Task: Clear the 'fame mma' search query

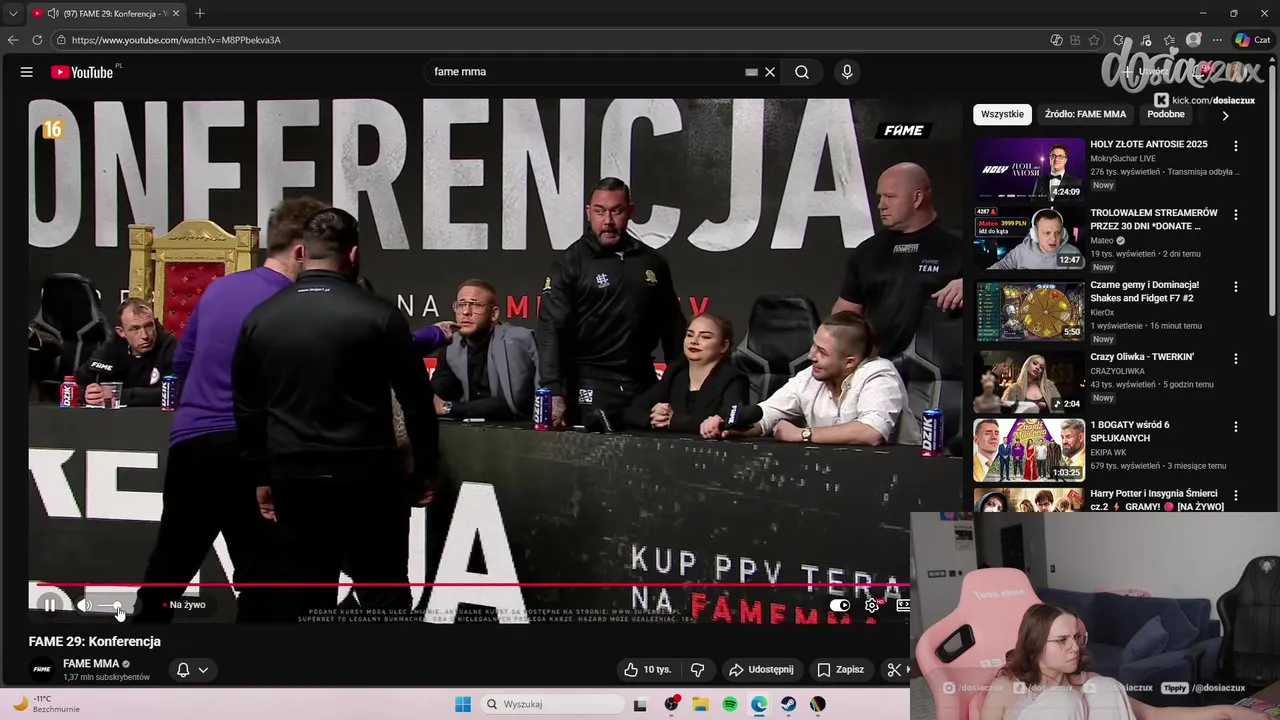Action: coord(770,72)
